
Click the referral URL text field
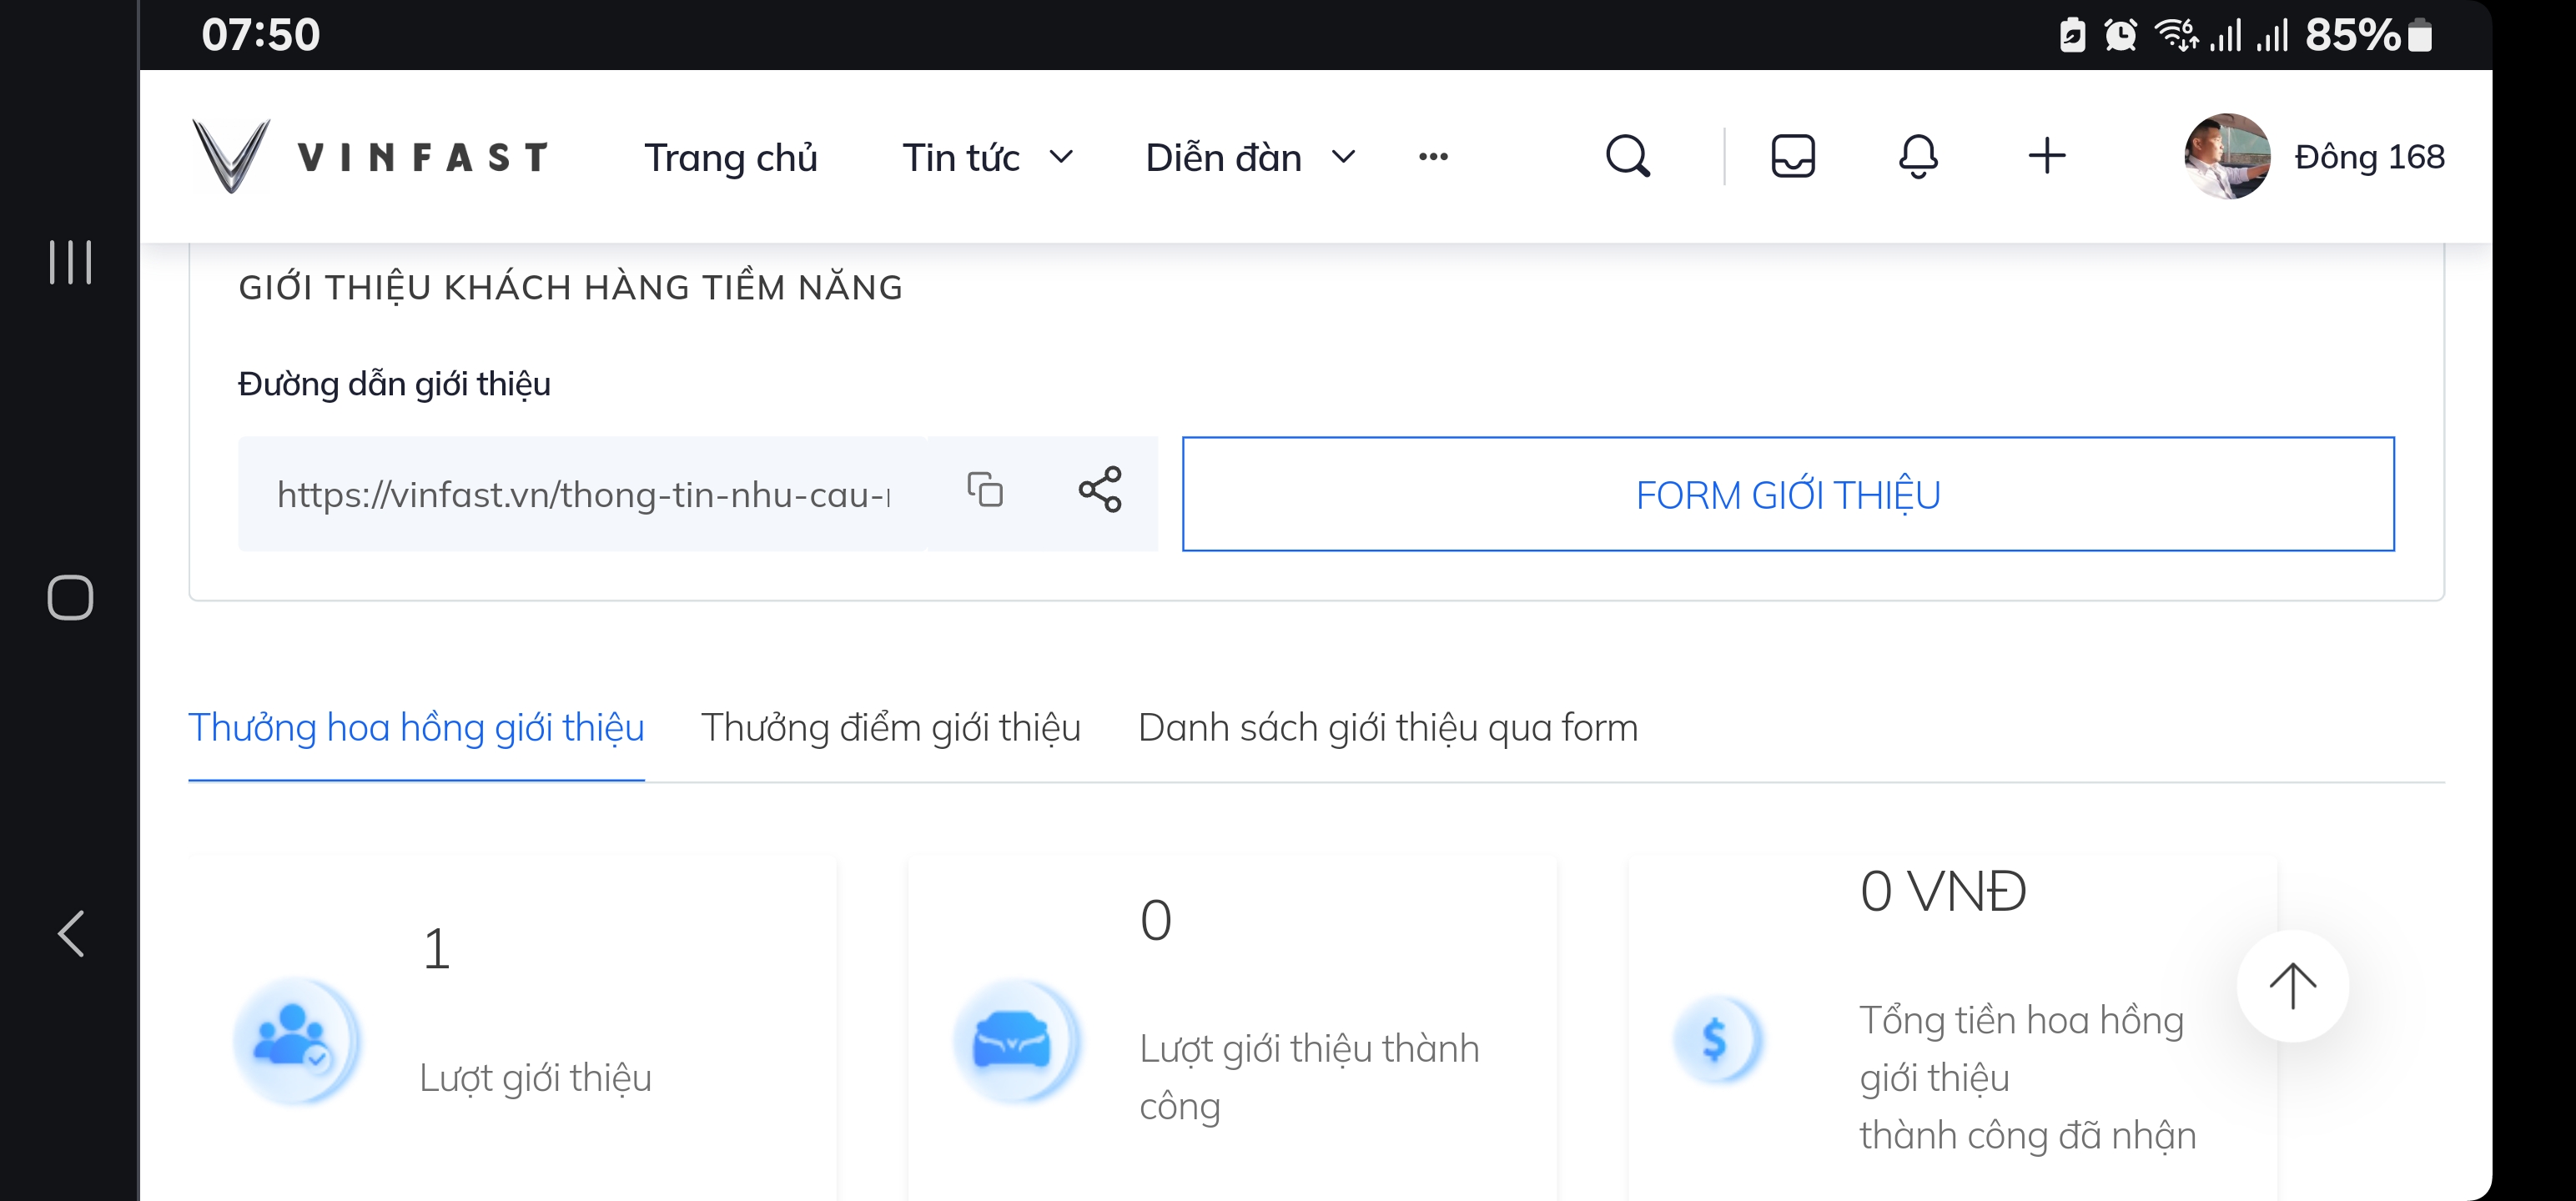point(583,494)
